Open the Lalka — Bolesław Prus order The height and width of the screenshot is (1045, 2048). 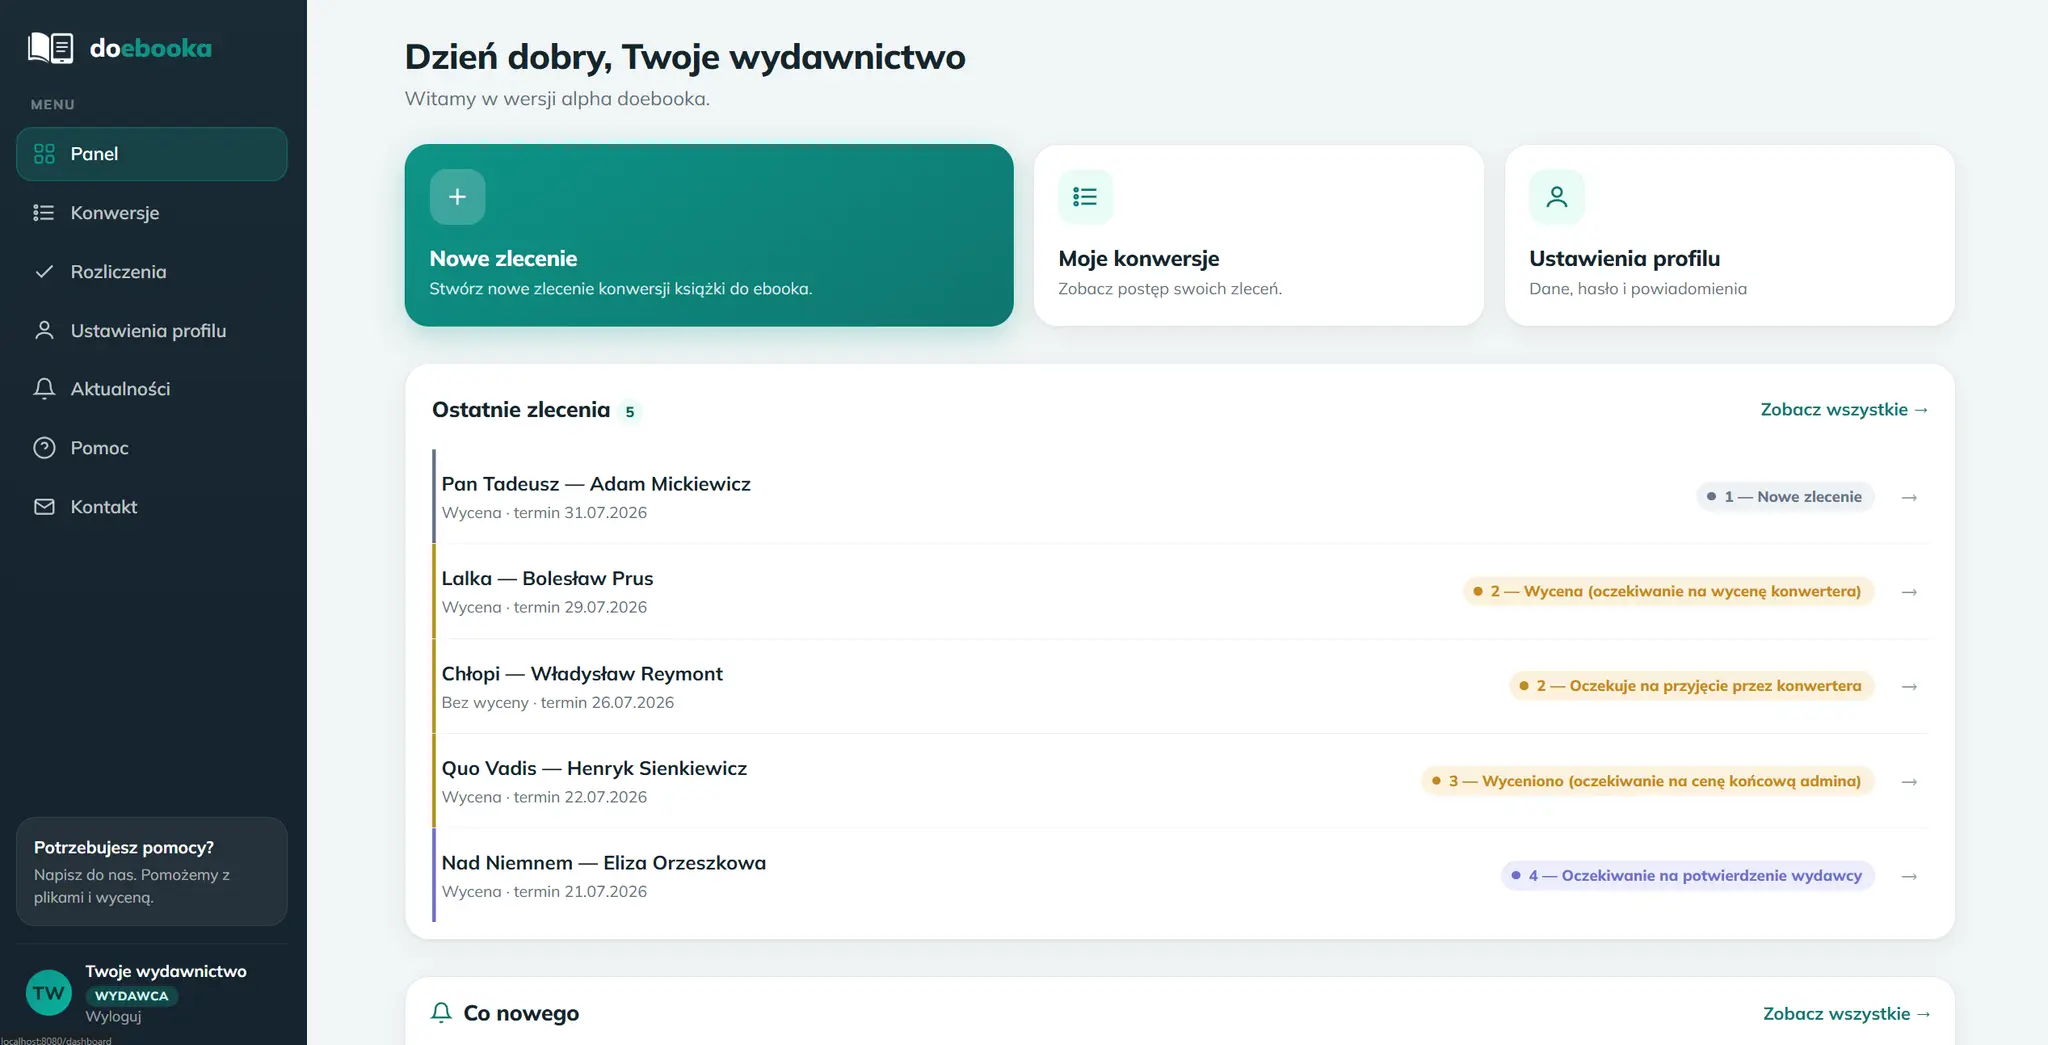[1181, 592]
